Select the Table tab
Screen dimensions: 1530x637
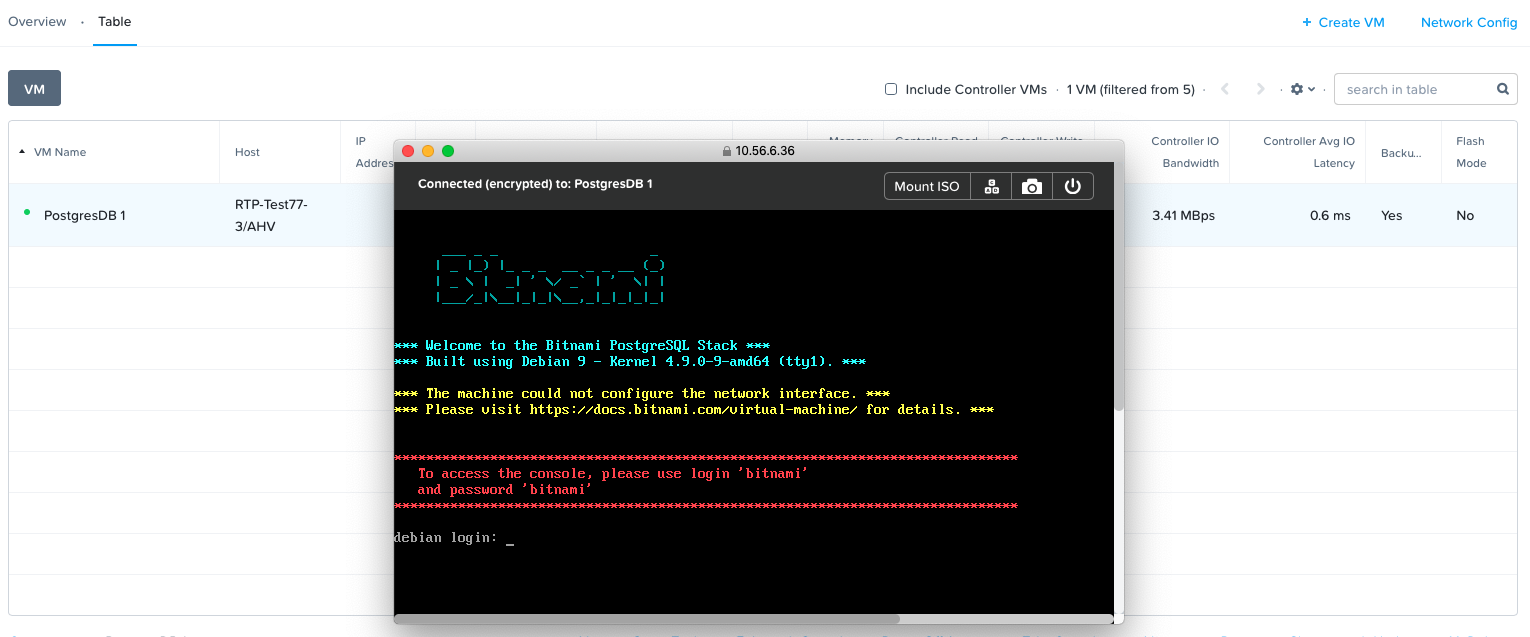point(115,21)
